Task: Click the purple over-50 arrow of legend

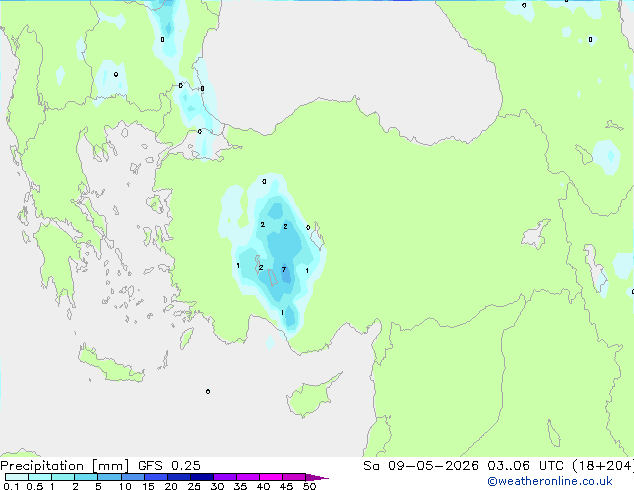Action: (x=317, y=477)
